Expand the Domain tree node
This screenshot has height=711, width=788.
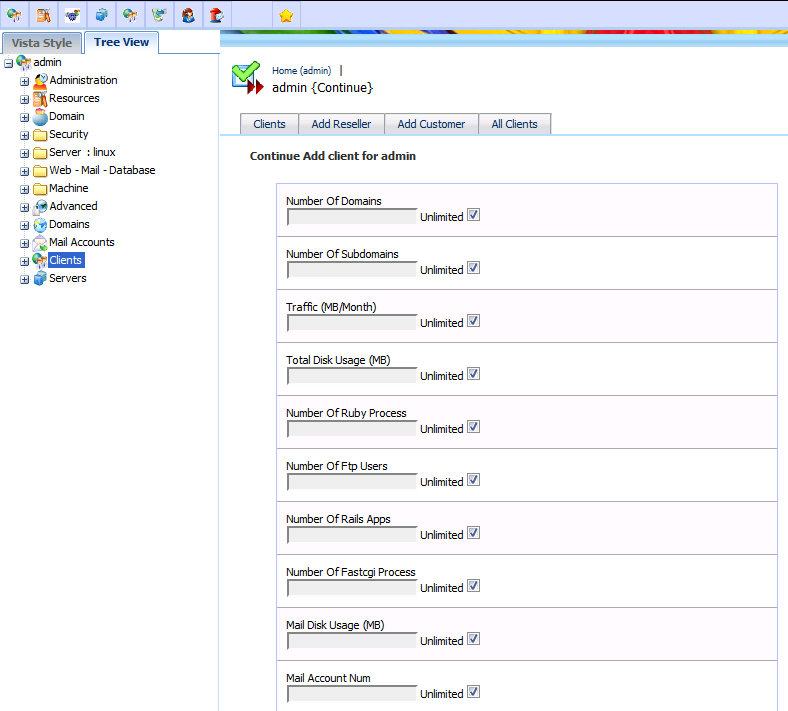point(25,118)
